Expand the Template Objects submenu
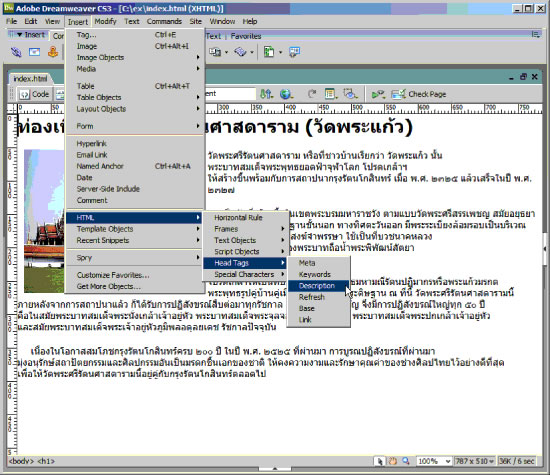 pos(134,229)
